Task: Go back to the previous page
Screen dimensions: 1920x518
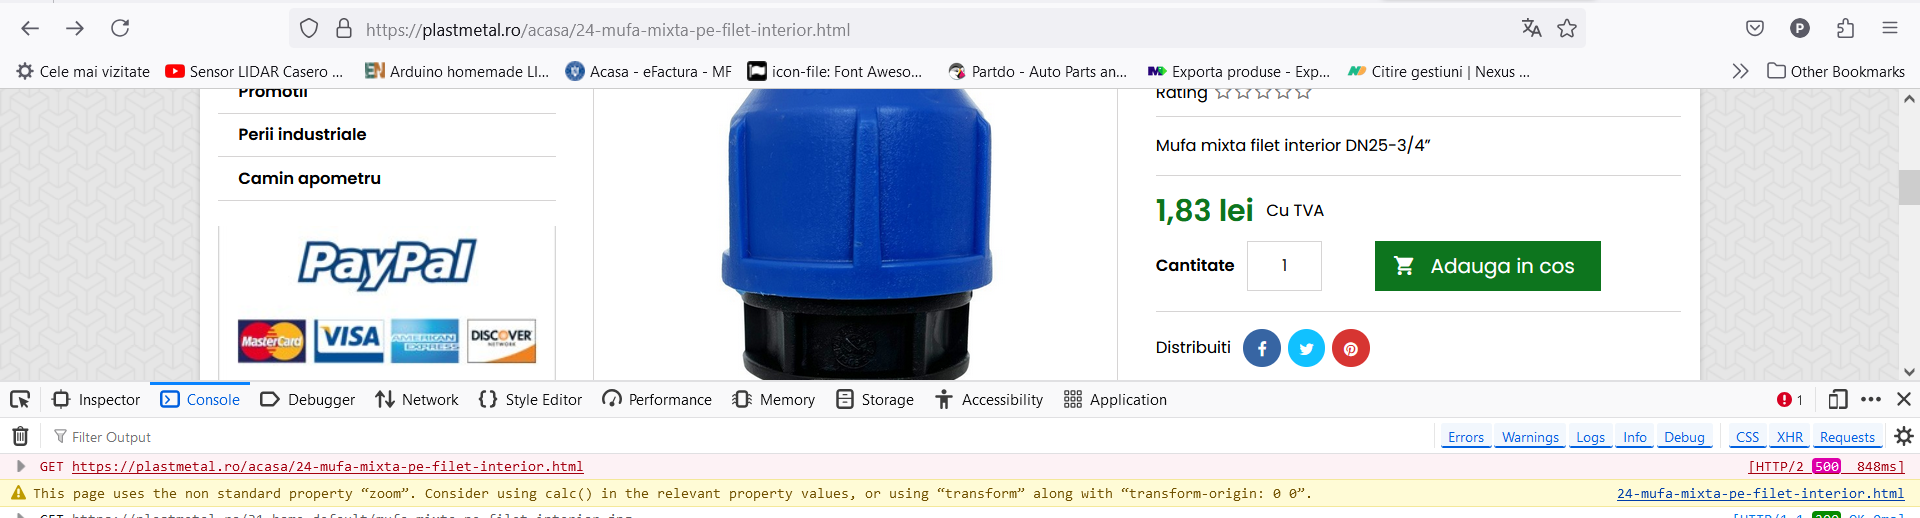Action: [30, 28]
